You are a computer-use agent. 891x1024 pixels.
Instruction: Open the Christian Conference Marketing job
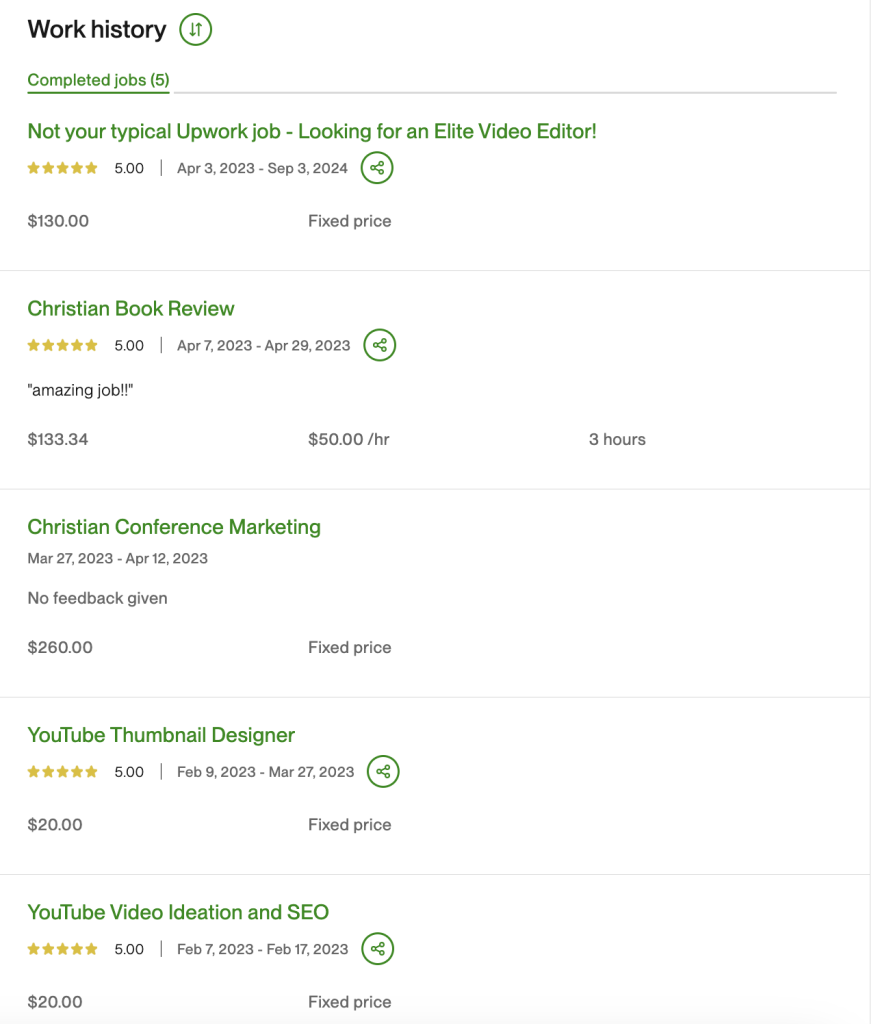(174, 527)
